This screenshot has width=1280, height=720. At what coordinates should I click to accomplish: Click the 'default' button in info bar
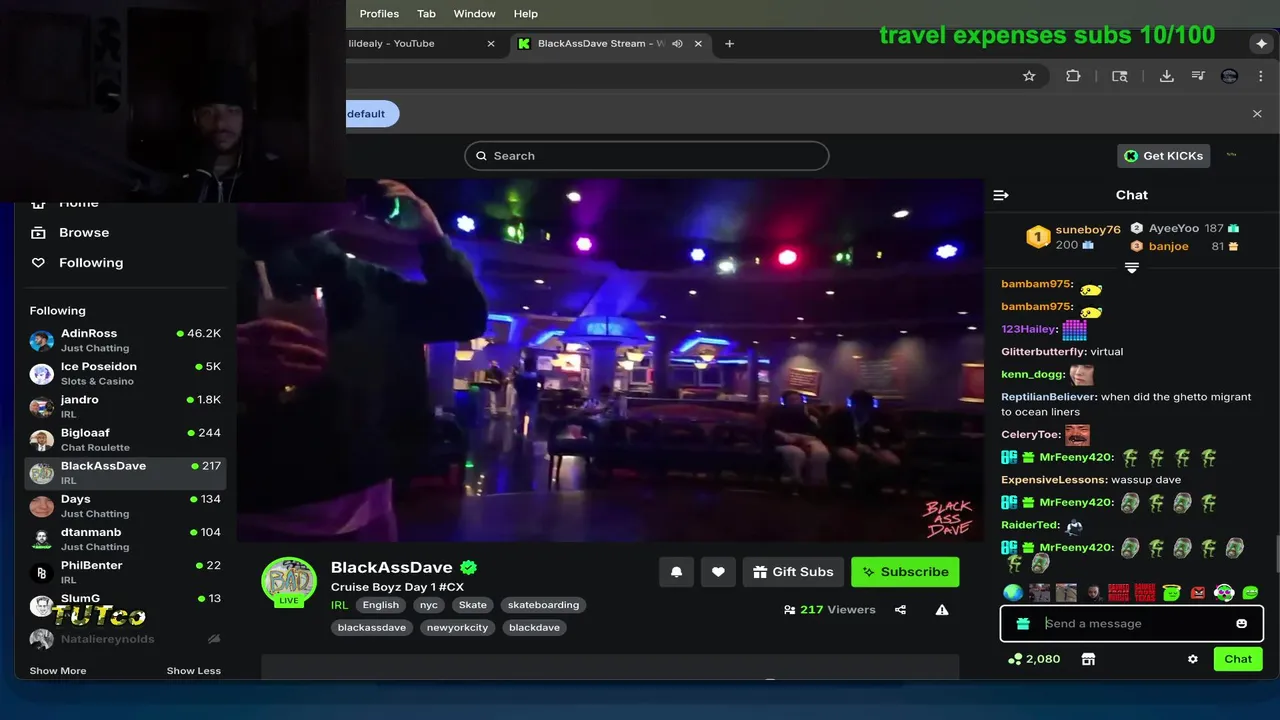(x=371, y=114)
